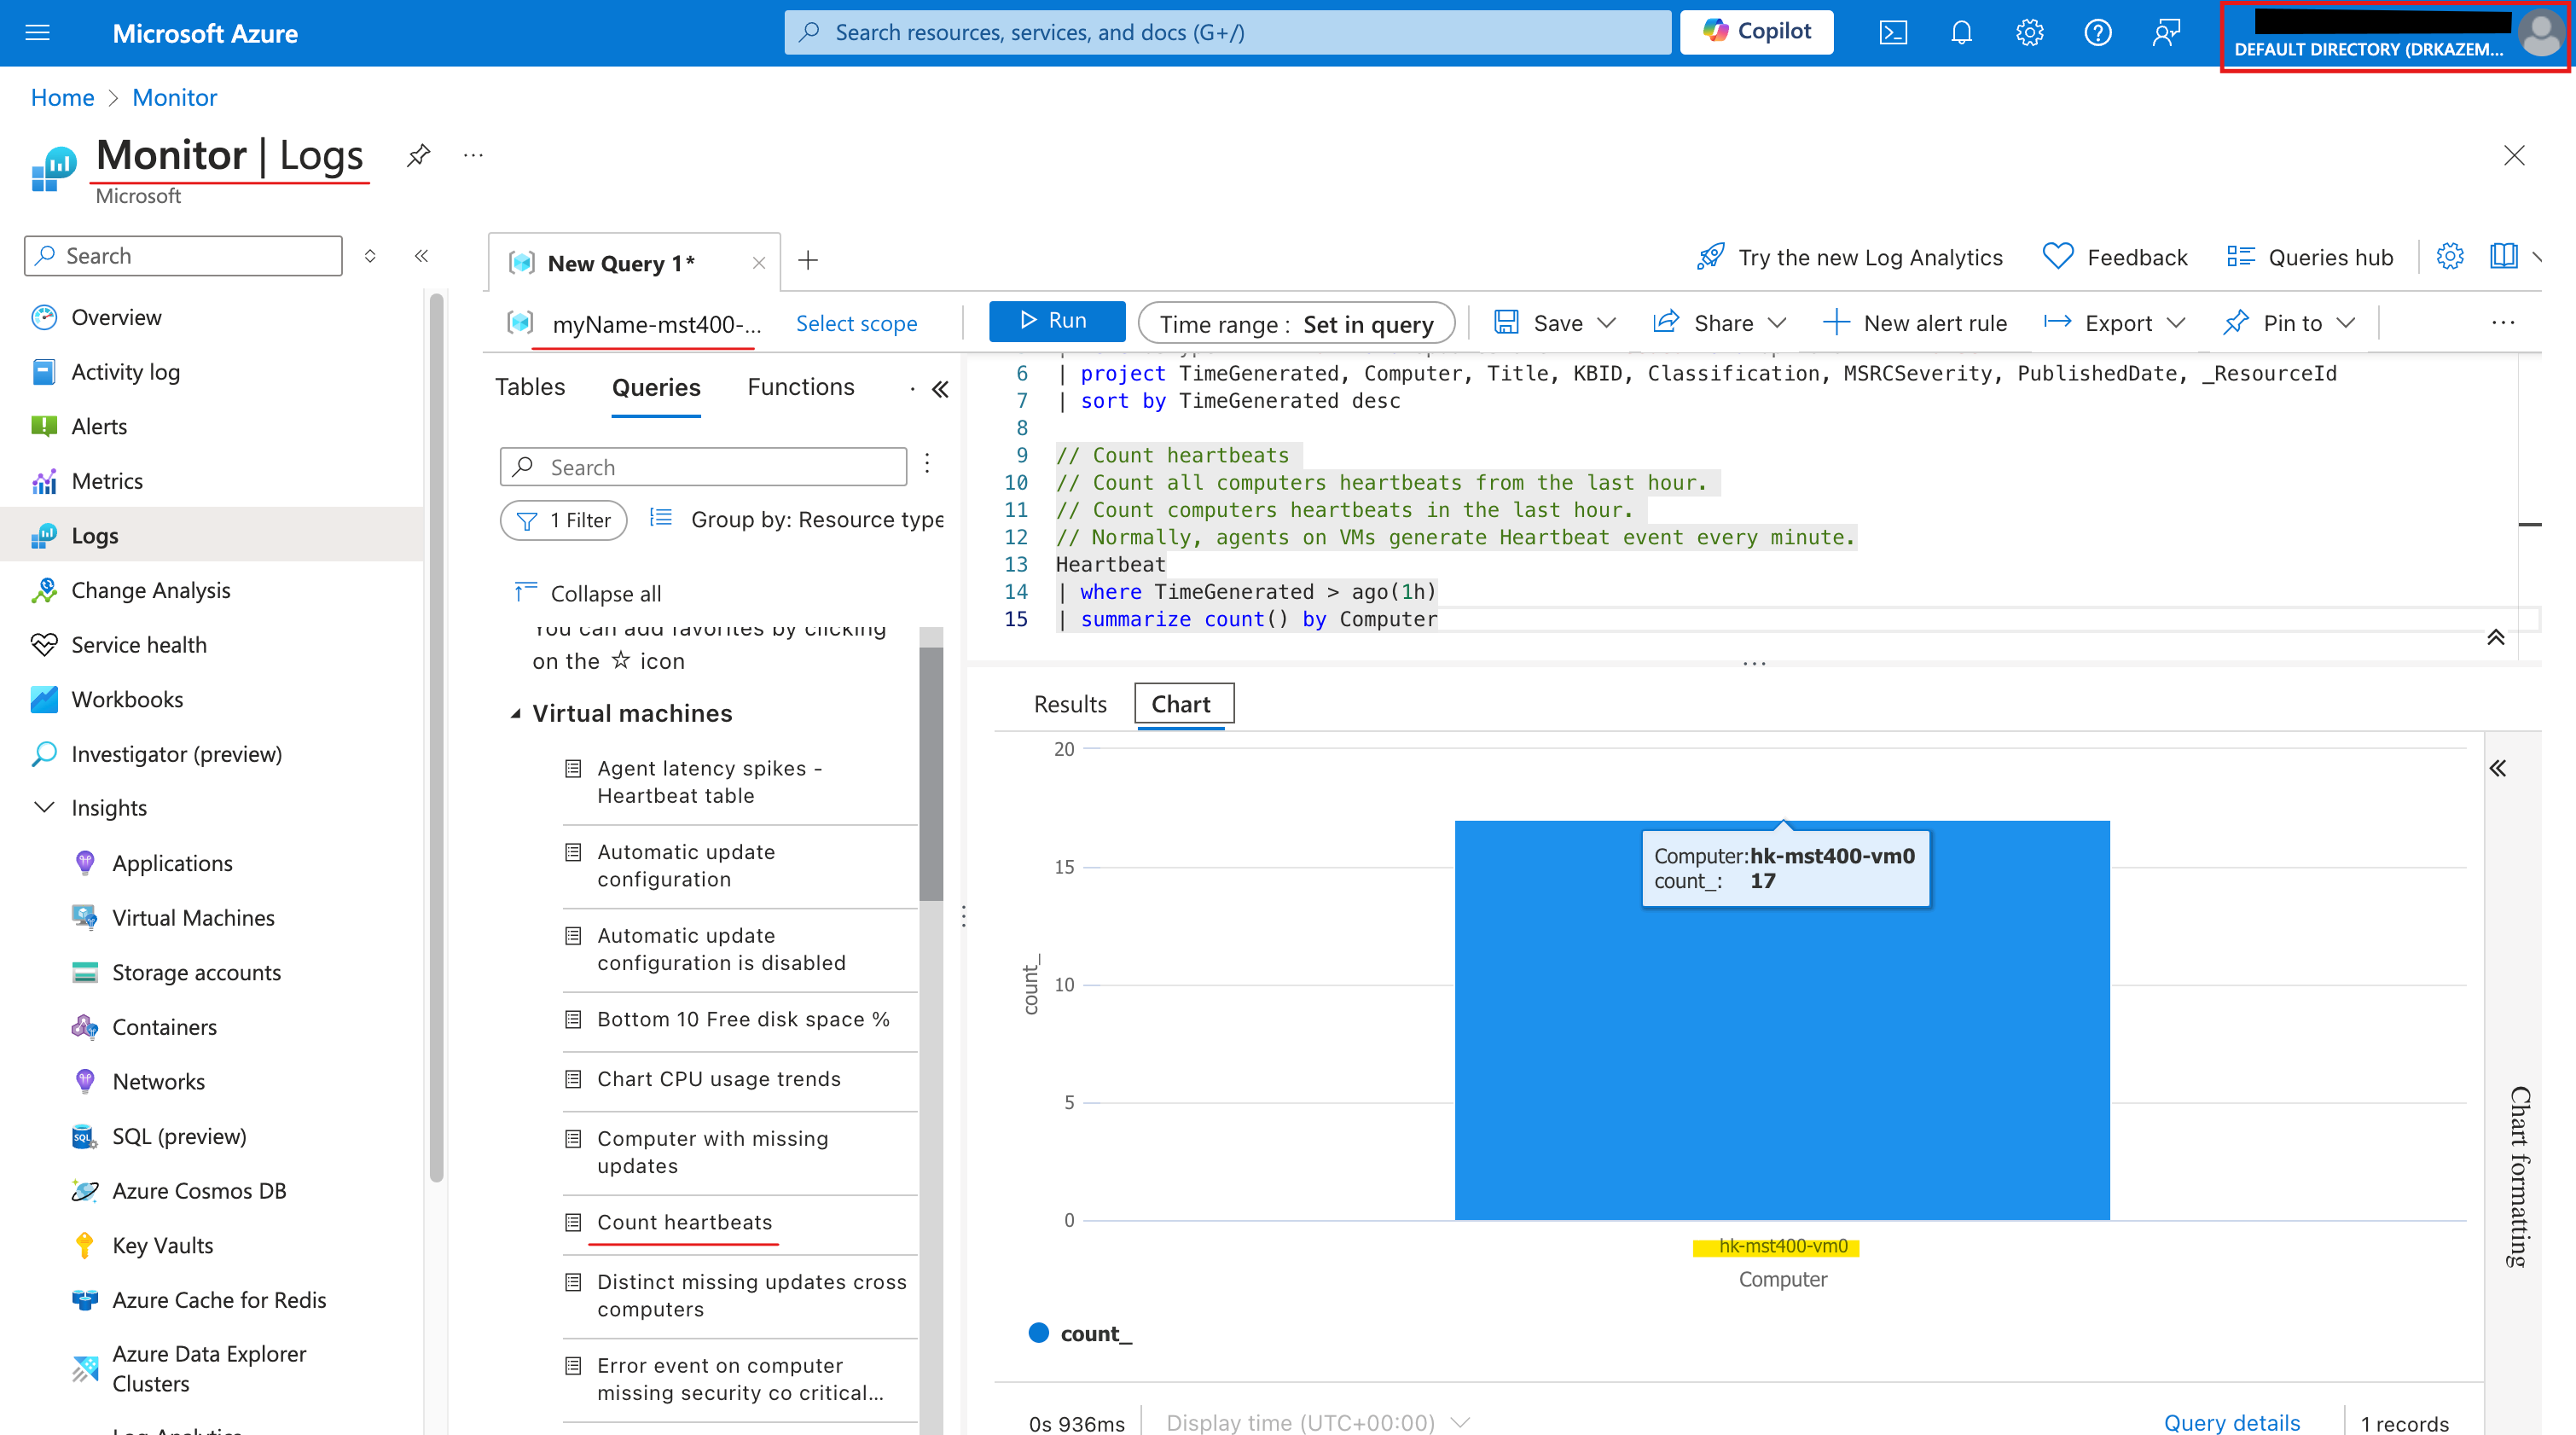Click Try the new Log Analytics
The height and width of the screenshot is (1435, 2576).
pyautogui.click(x=1849, y=257)
